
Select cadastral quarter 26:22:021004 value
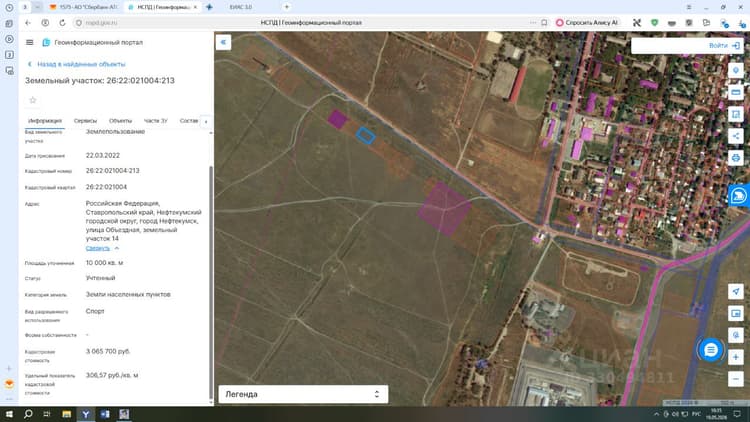pyautogui.click(x=106, y=187)
